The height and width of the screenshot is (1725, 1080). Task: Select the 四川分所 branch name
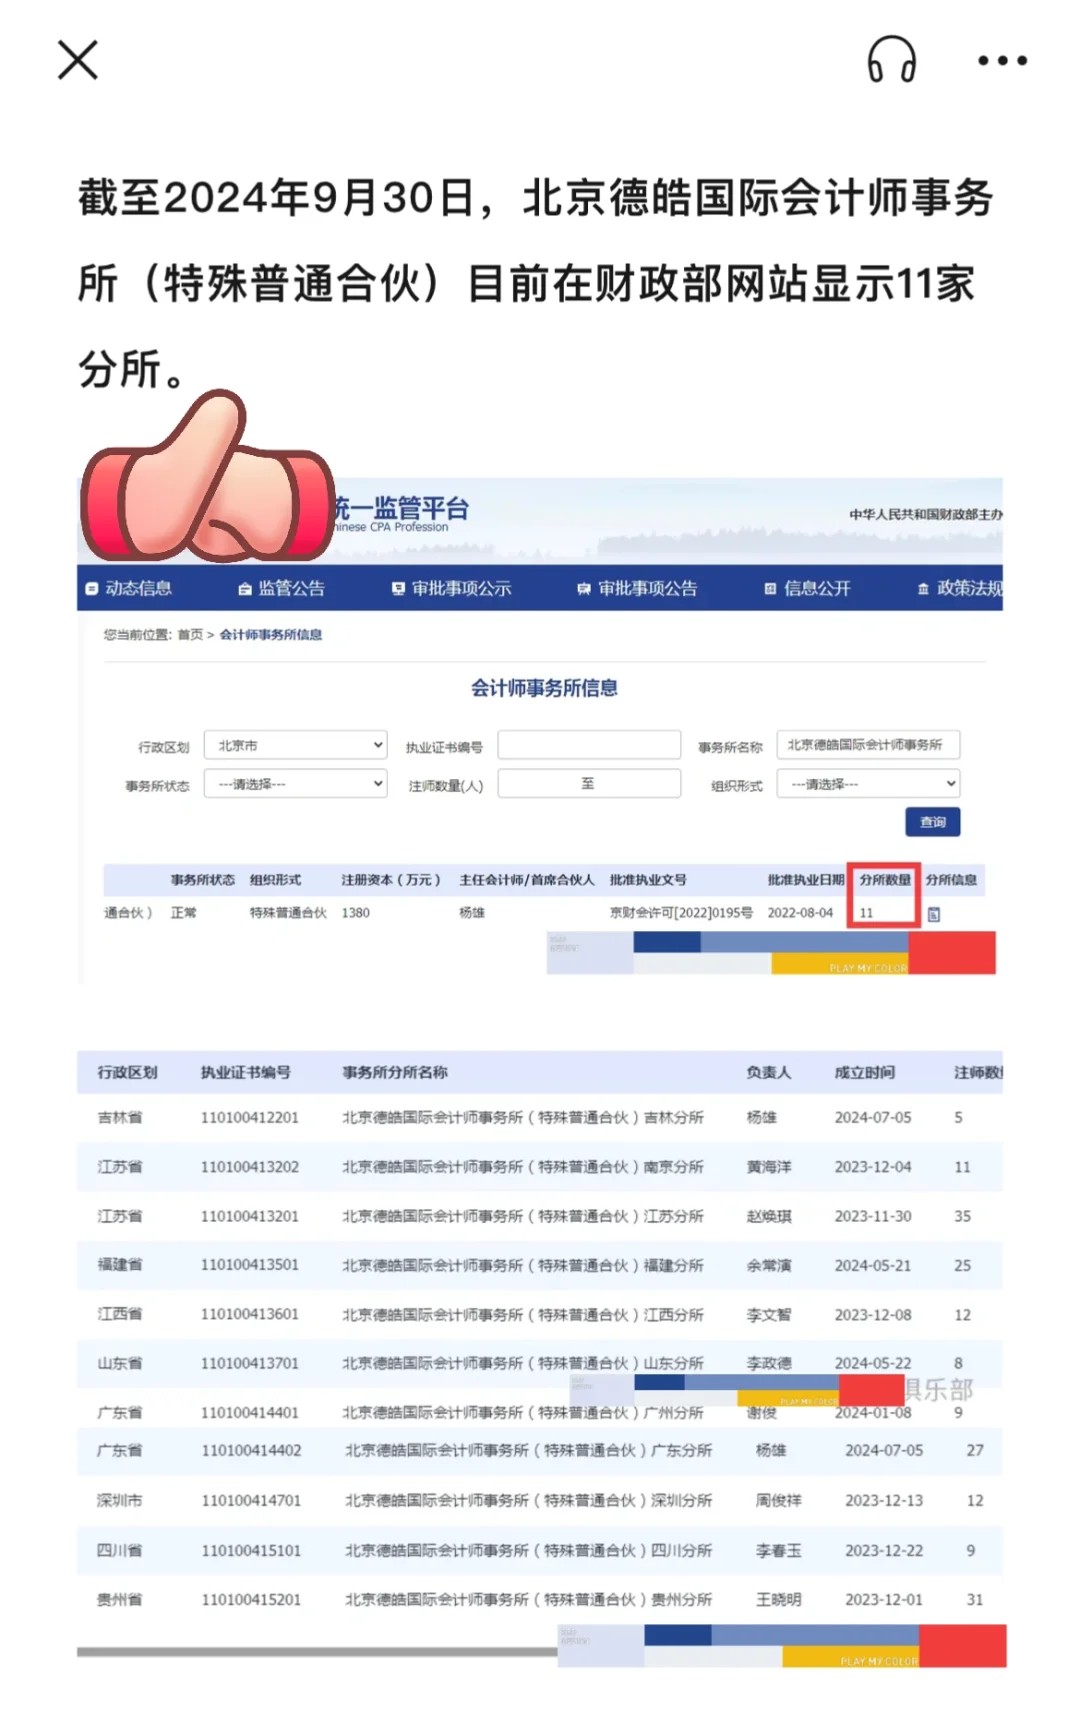(x=529, y=1550)
